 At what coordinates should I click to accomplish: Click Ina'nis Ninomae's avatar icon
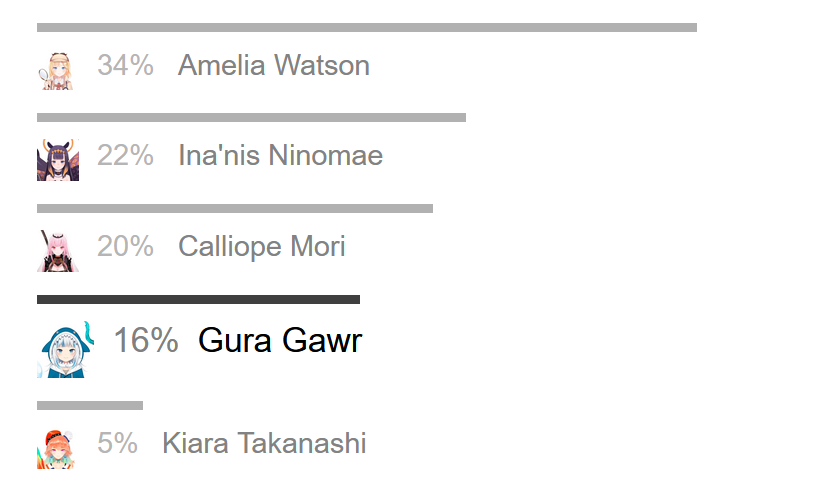tap(58, 160)
